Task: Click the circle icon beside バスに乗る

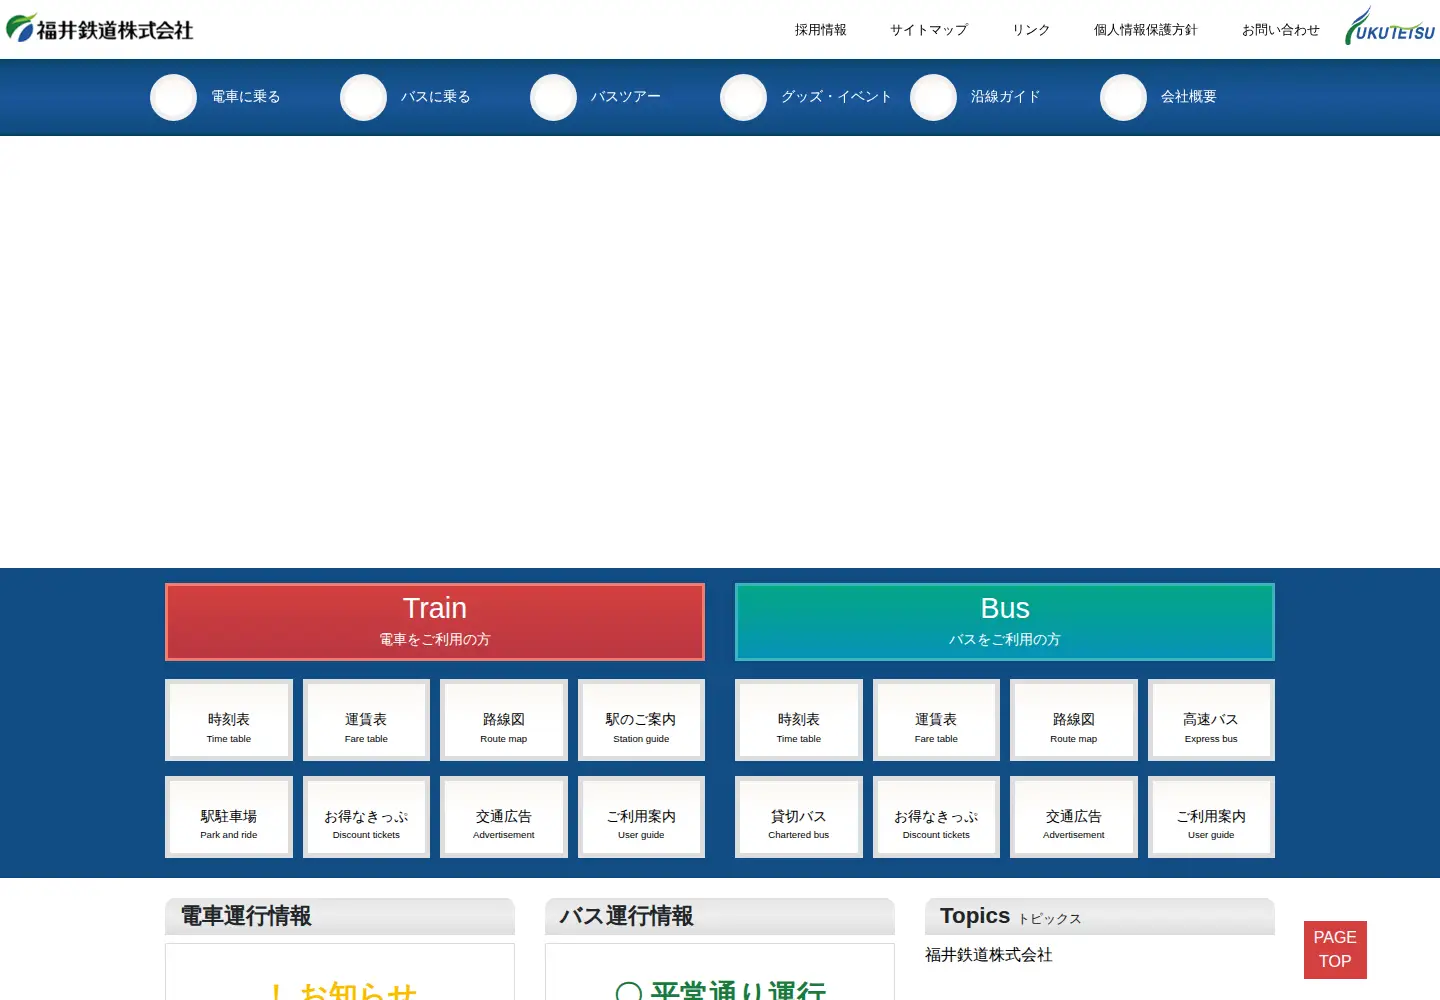Action: coord(363,97)
